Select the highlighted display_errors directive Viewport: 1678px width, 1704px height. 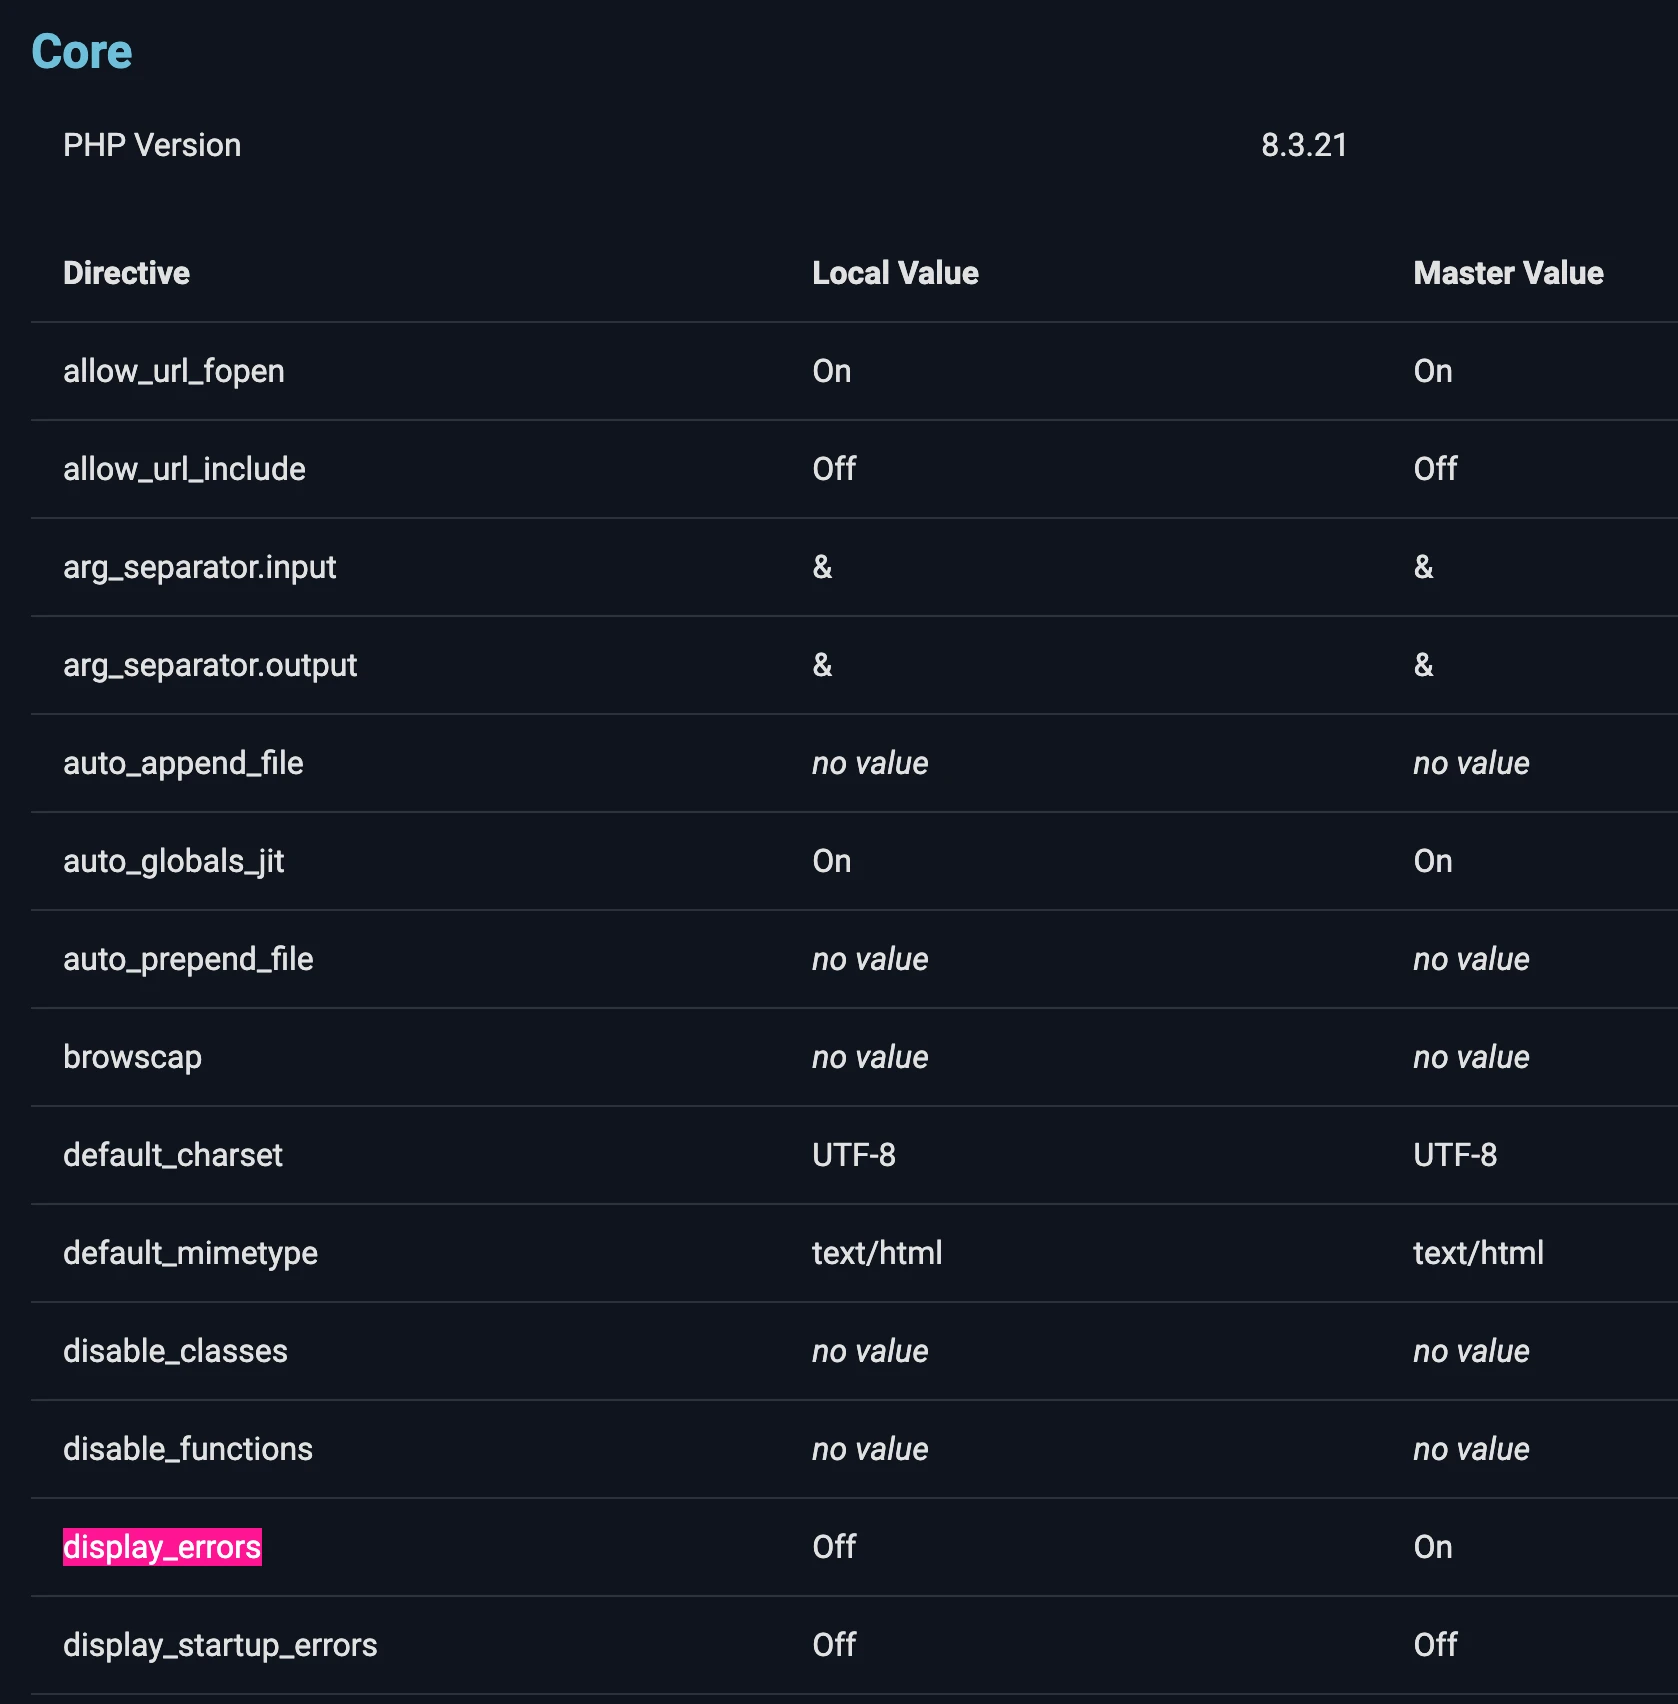pos(162,1547)
